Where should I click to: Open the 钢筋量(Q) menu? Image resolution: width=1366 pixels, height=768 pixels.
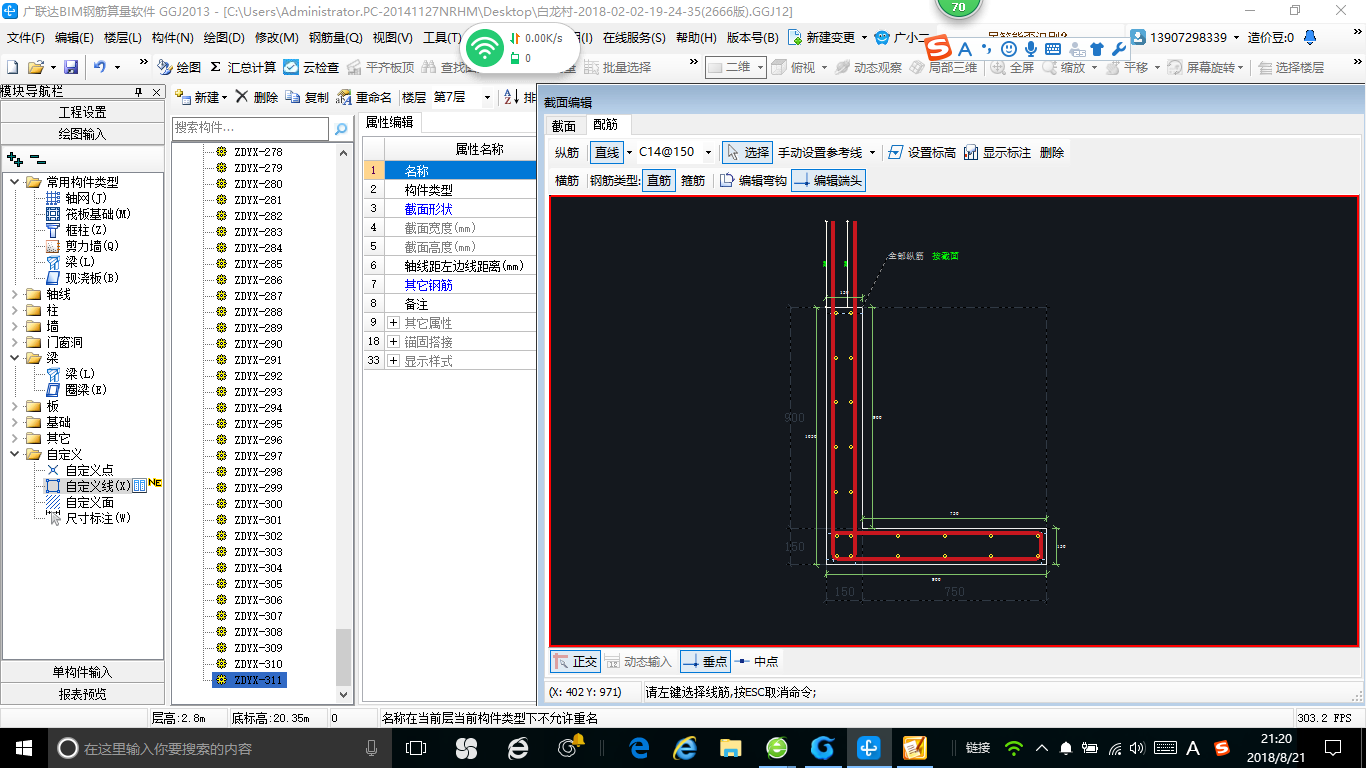pyautogui.click(x=335, y=38)
